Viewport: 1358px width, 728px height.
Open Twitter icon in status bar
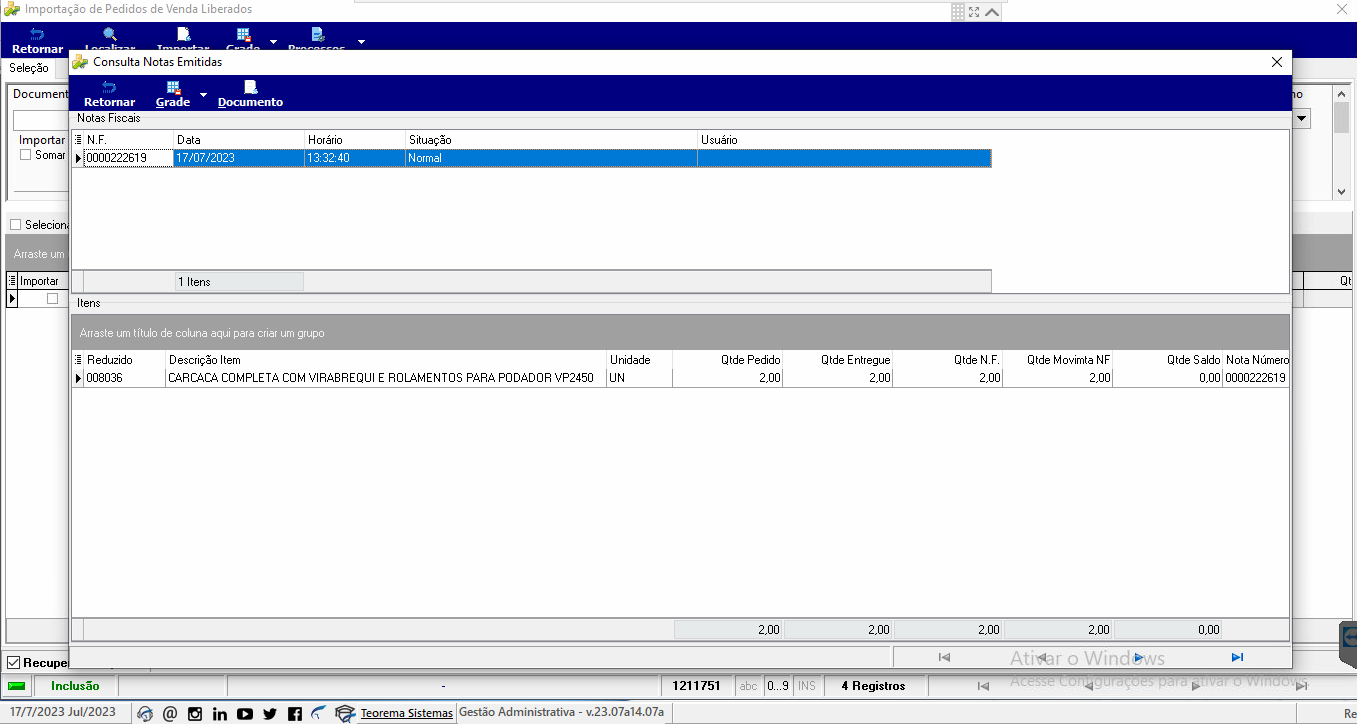[x=270, y=714]
